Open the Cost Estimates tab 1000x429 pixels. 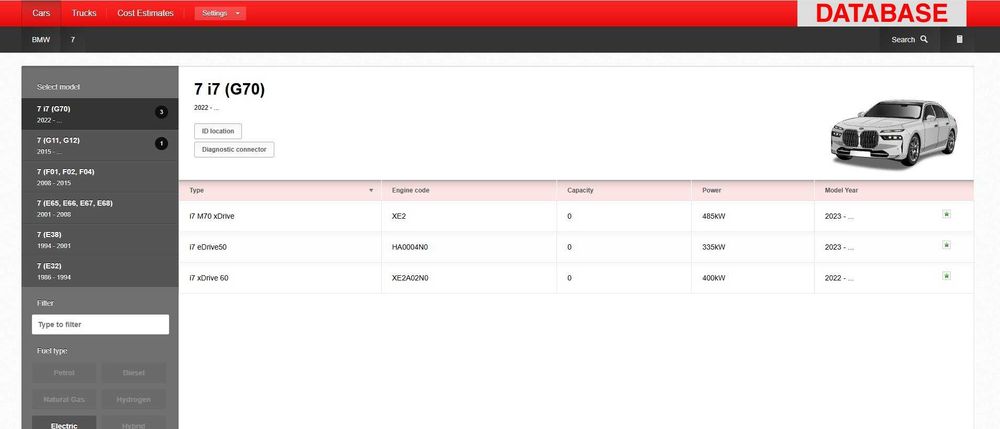(145, 13)
